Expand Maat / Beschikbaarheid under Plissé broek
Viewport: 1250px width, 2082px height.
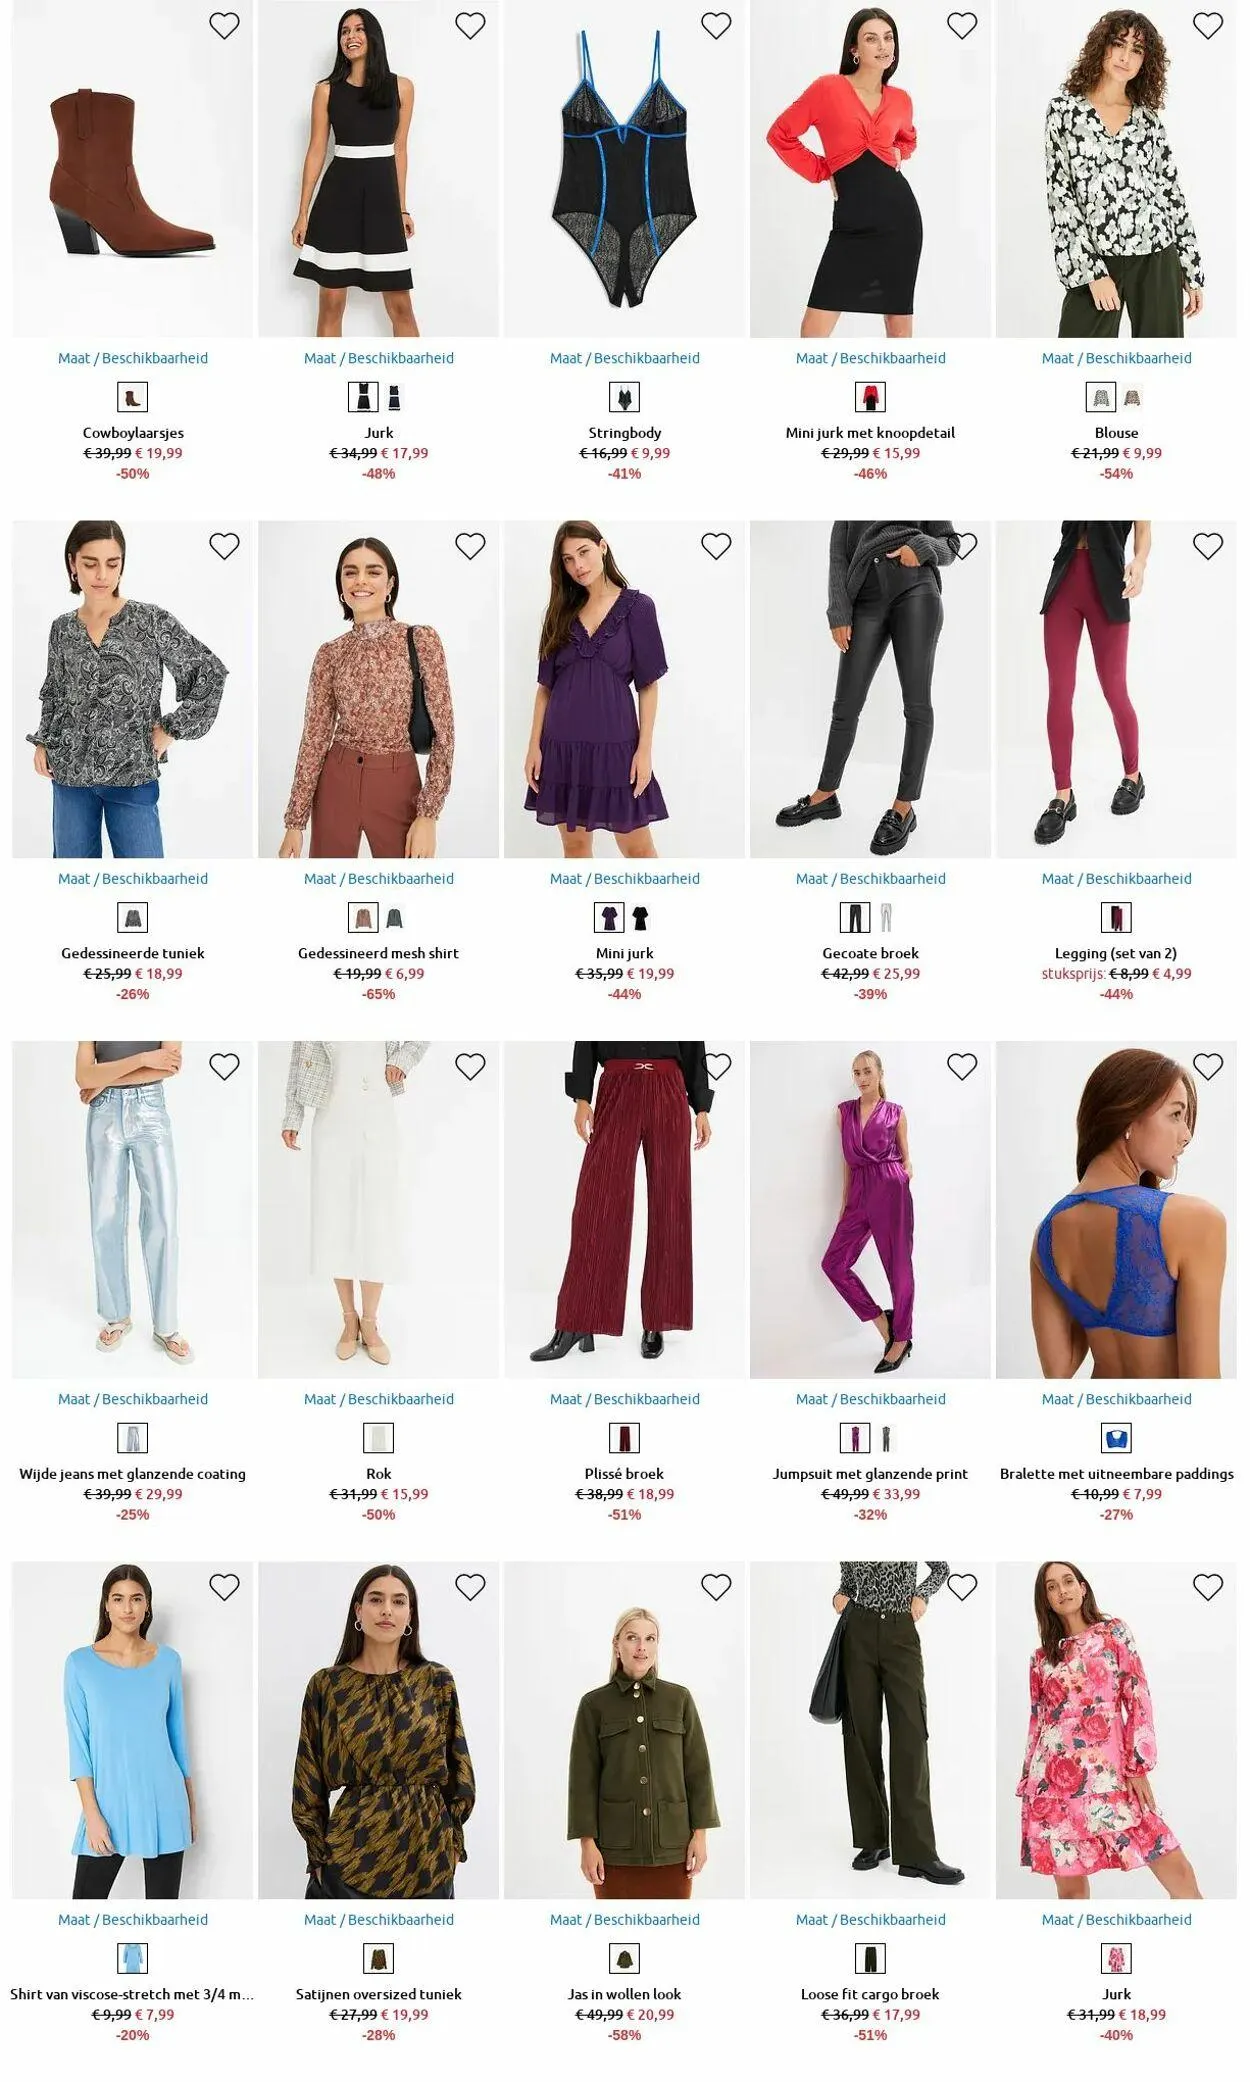point(625,1399)
